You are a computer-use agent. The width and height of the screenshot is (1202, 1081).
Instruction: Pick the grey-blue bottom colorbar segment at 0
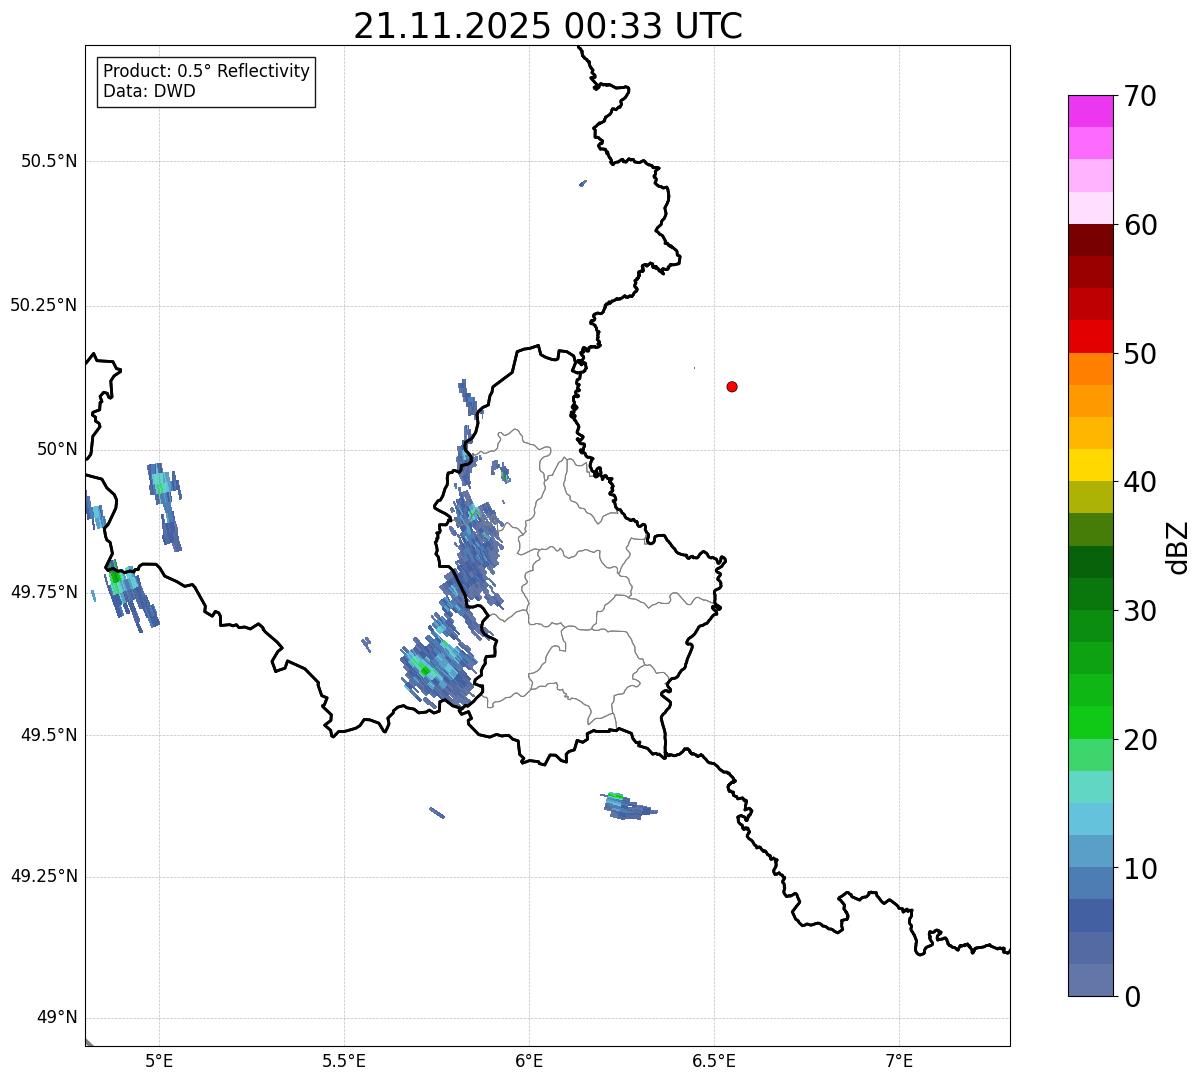tap(1090, 980)
